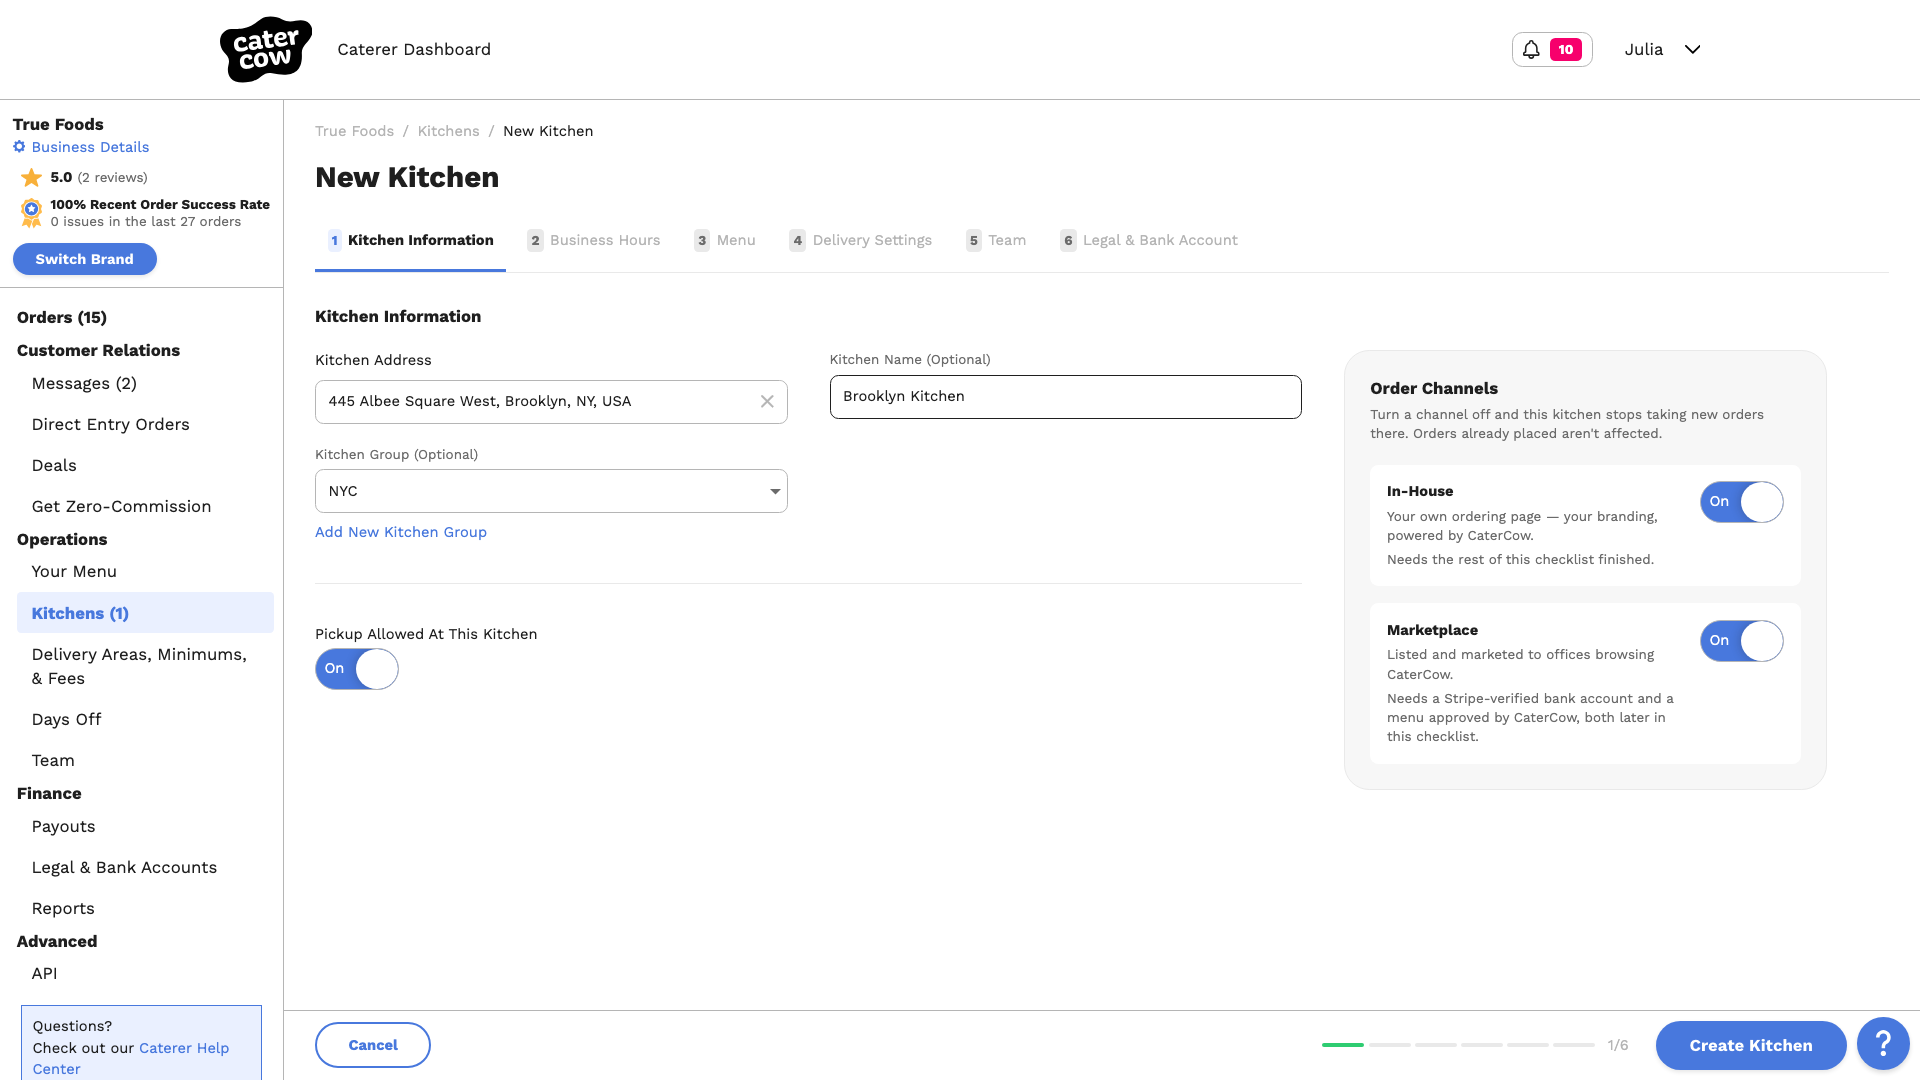Clear the kitchen address with X icon
This screenshot has width=1920, height=1080.
click(x=767, y=401)
